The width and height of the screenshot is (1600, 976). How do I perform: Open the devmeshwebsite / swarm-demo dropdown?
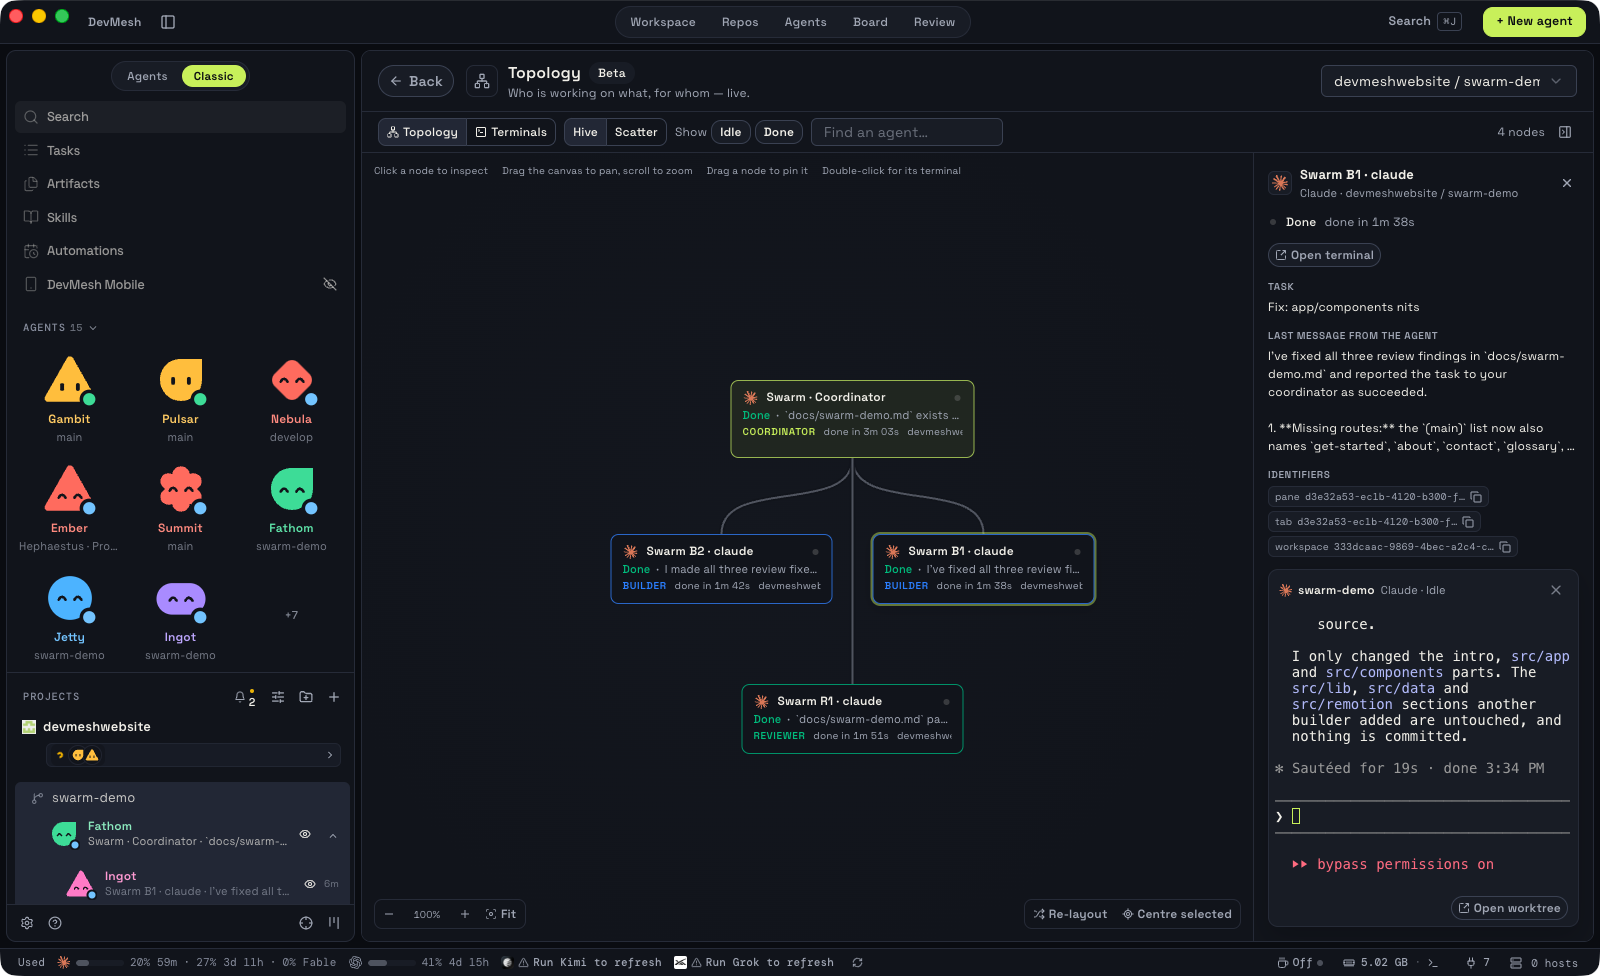(x=1448, y=81)
